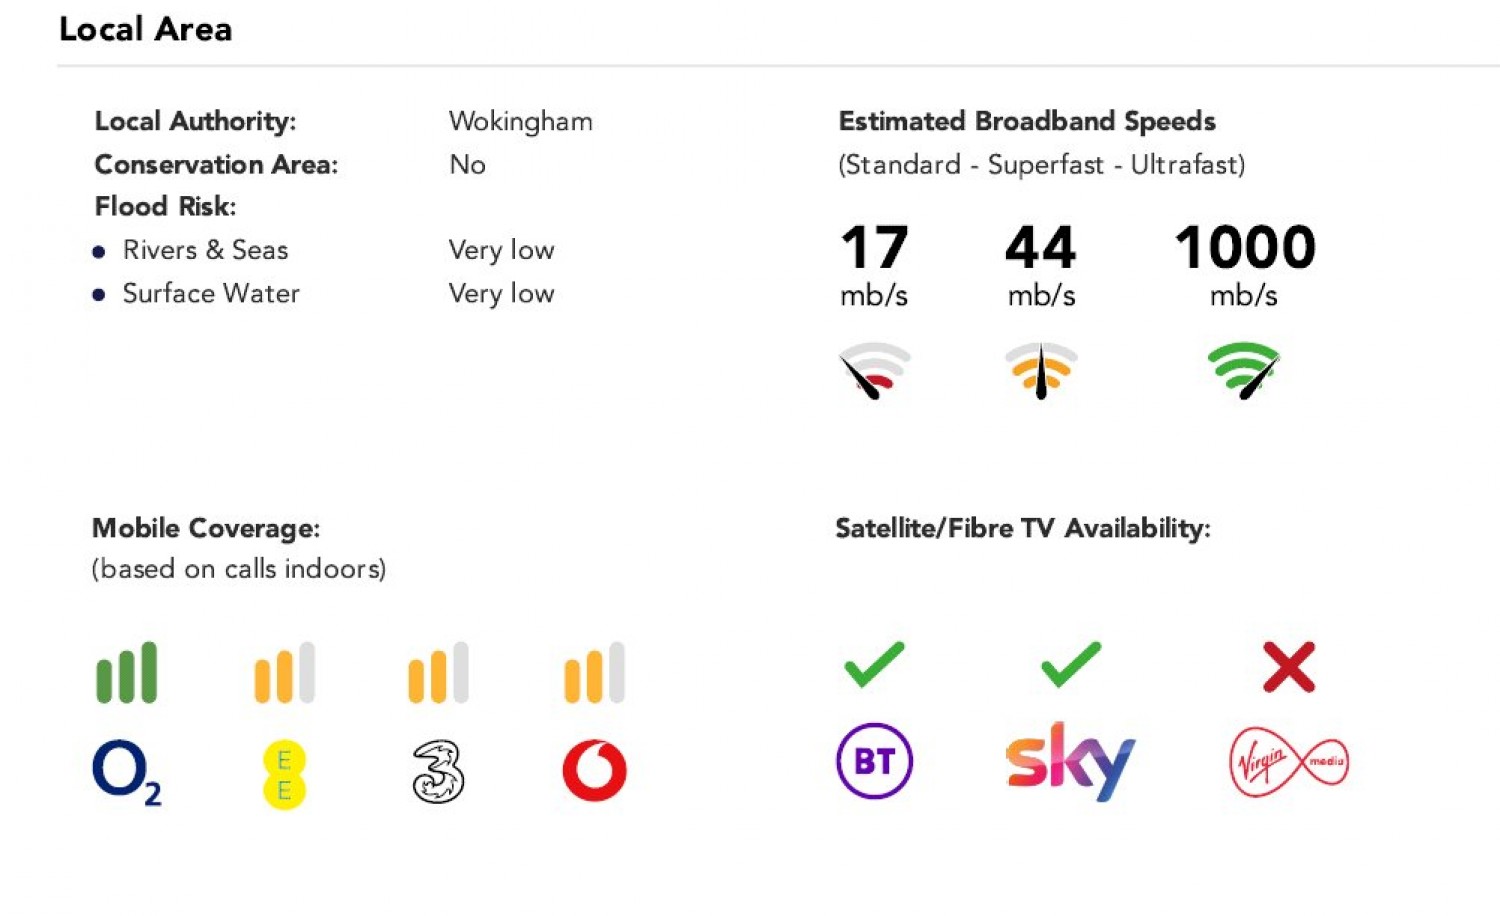Click the red cross above Virgin Media
1500x916 pixels.
click(1288, 667)
